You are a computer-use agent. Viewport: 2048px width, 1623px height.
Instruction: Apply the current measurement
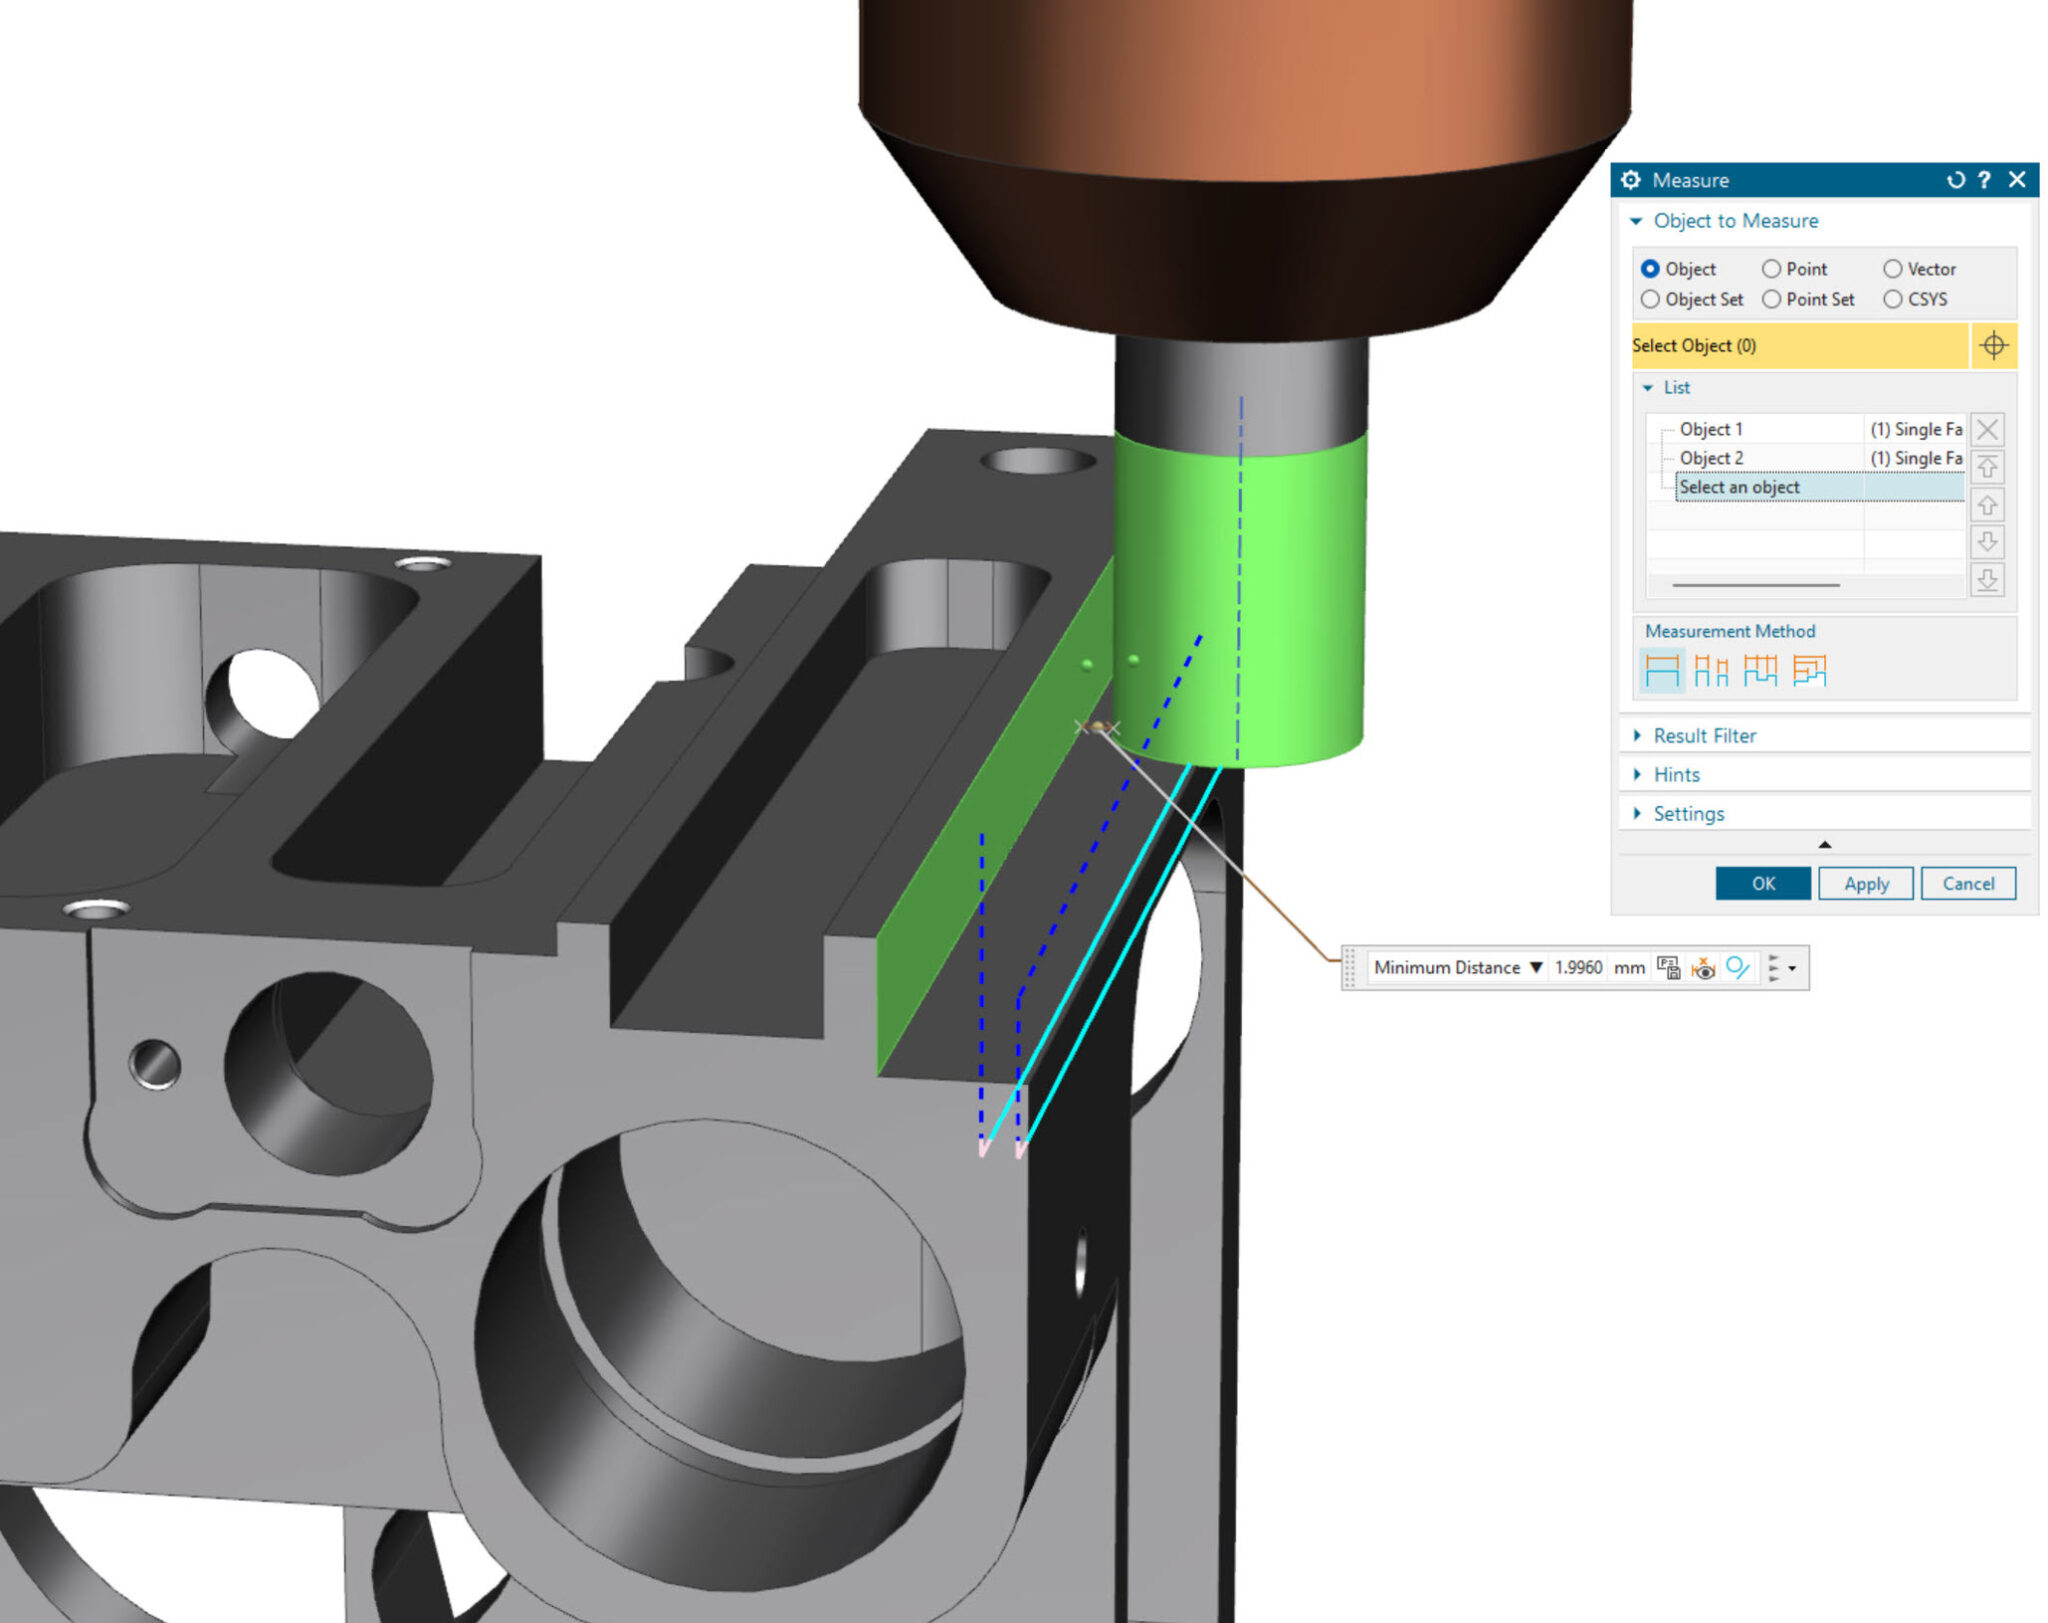point(1865,883)
